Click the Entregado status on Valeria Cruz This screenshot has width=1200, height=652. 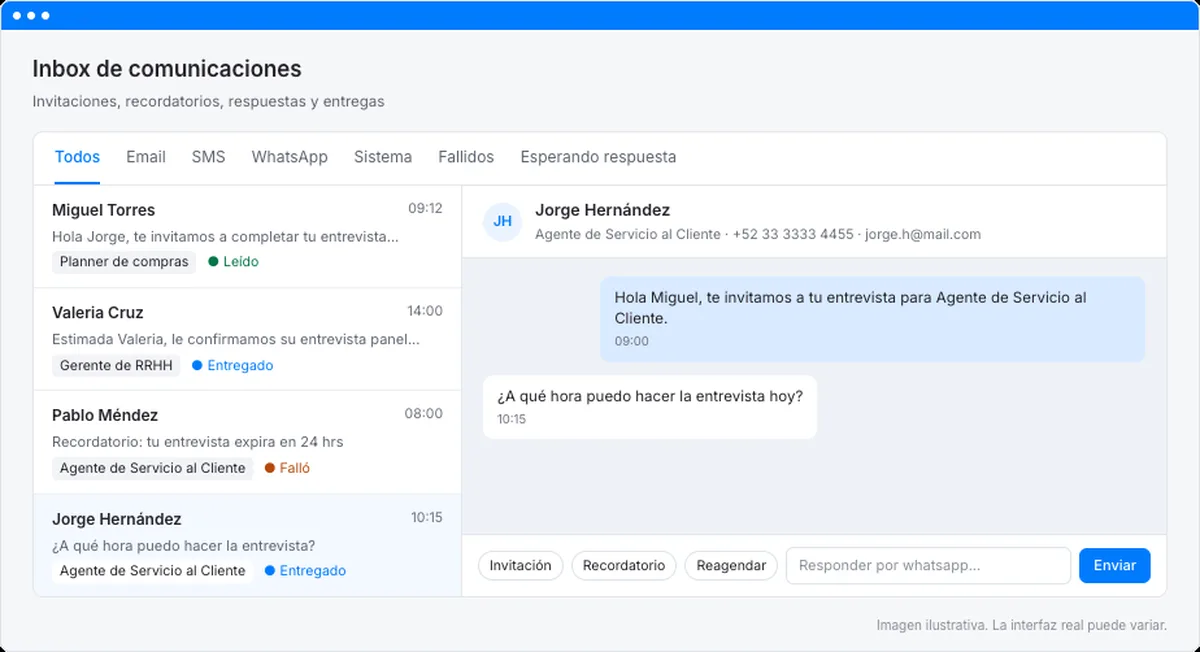pyautogui.click(x=232, y=365)
